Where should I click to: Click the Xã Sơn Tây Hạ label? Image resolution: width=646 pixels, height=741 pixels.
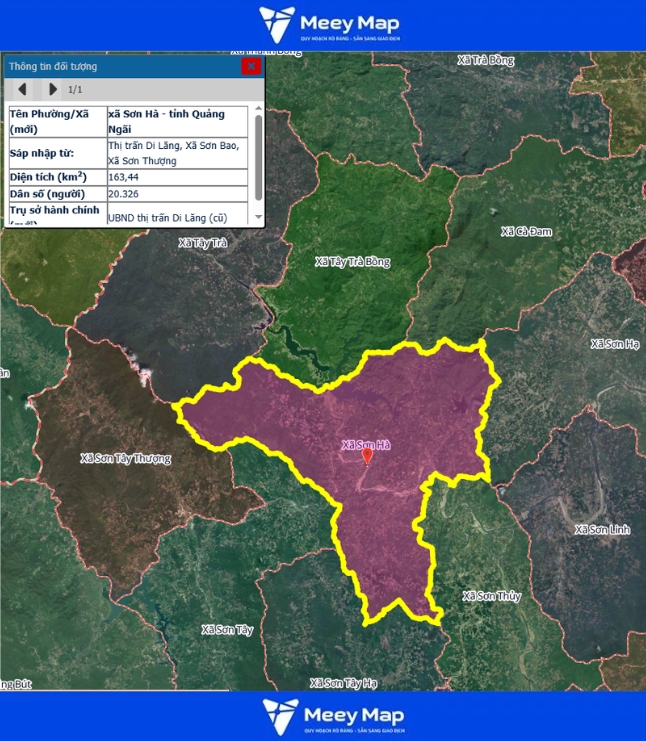tap(343, 683)
